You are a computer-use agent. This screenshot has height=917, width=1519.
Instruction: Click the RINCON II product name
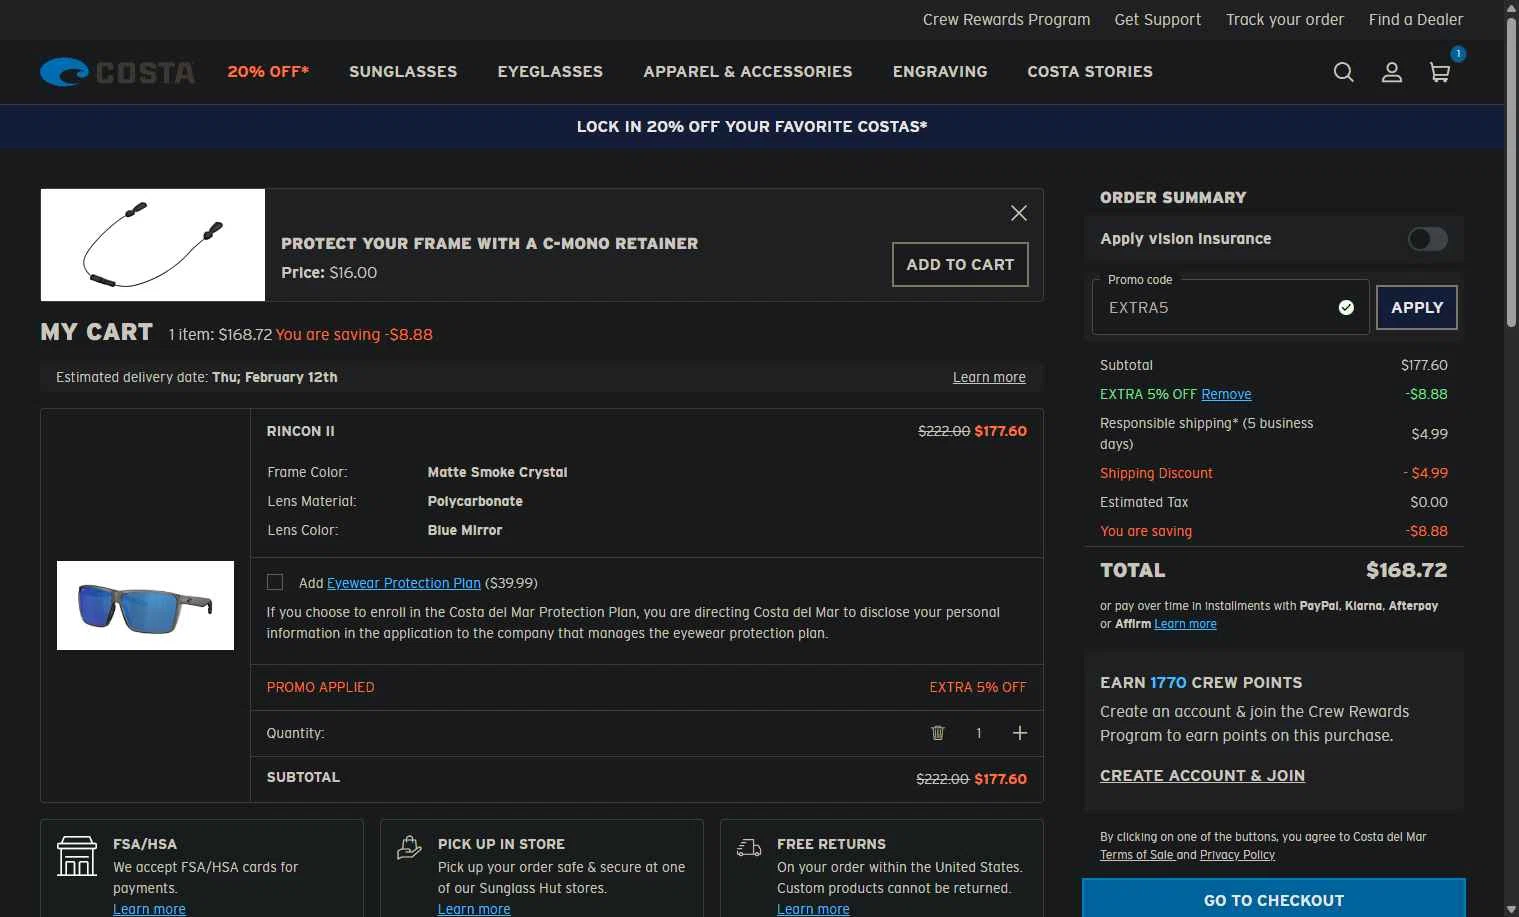tap(301, 431)
